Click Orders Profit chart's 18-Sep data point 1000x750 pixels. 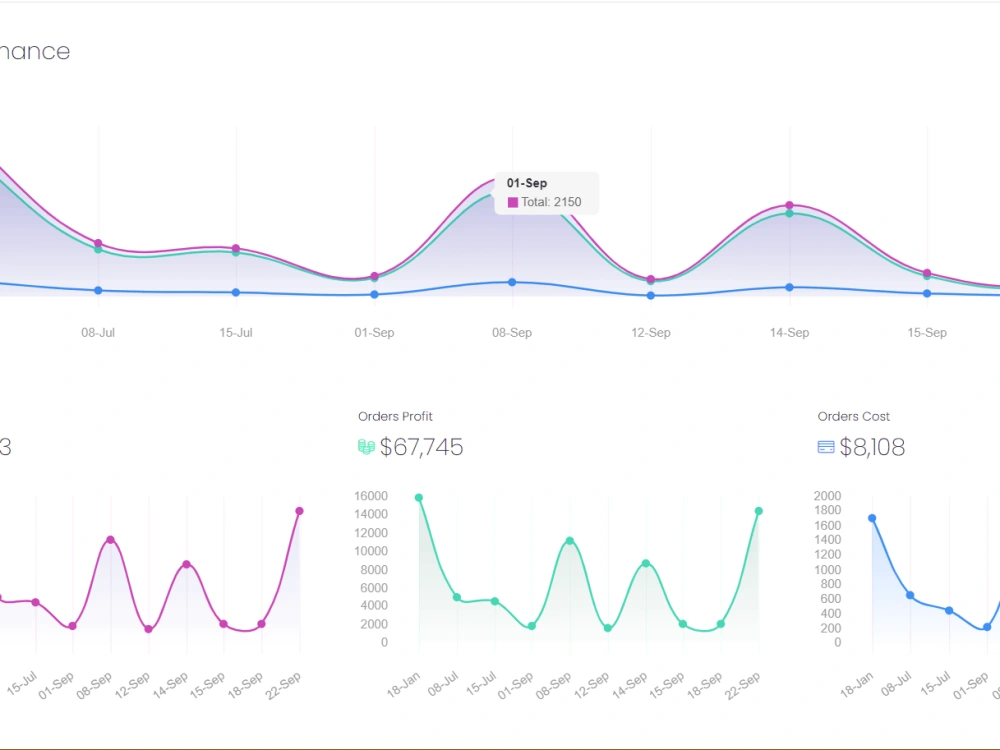[x=721, y=624]
